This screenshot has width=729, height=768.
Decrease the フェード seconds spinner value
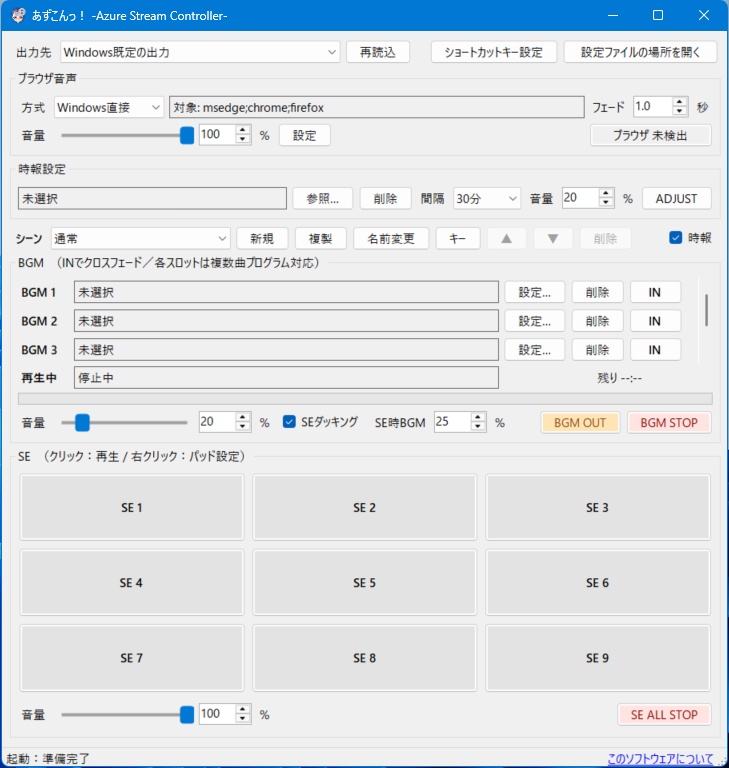tap(680, 112)
